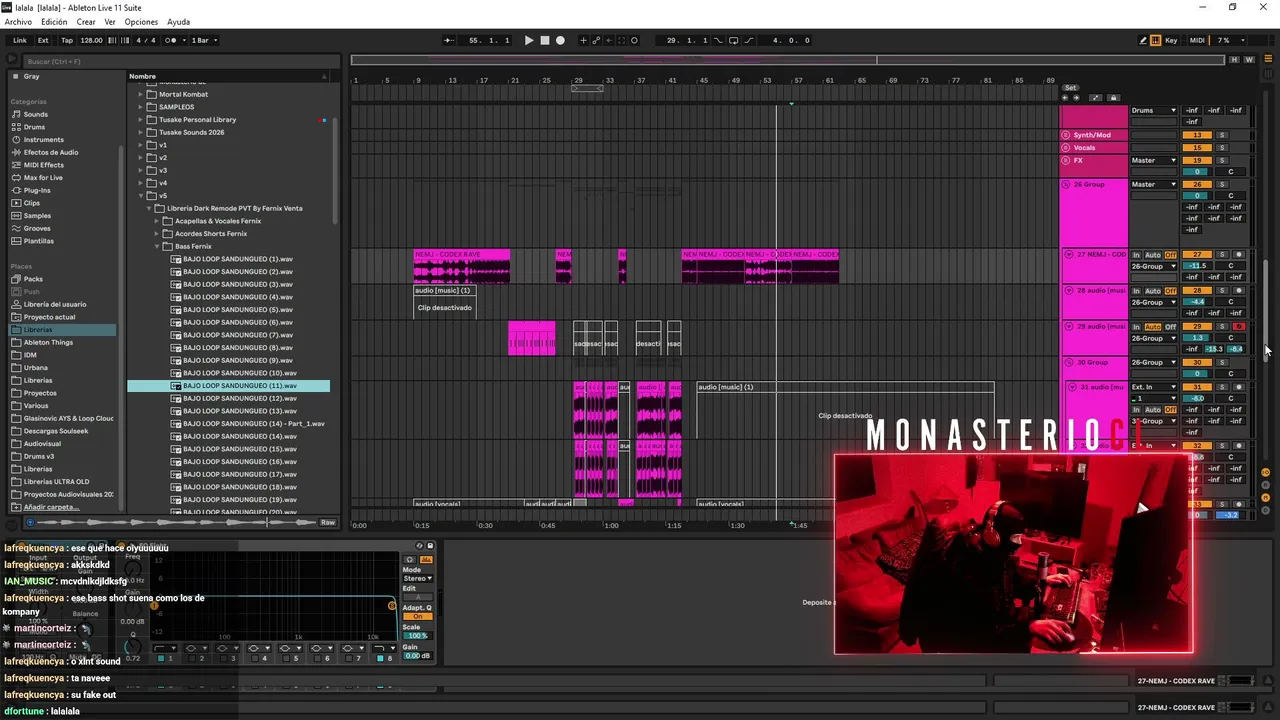The height and width of the screenshot is (720, 1280).
Task: Set track 27 monitor to In
Action: 1136,255
